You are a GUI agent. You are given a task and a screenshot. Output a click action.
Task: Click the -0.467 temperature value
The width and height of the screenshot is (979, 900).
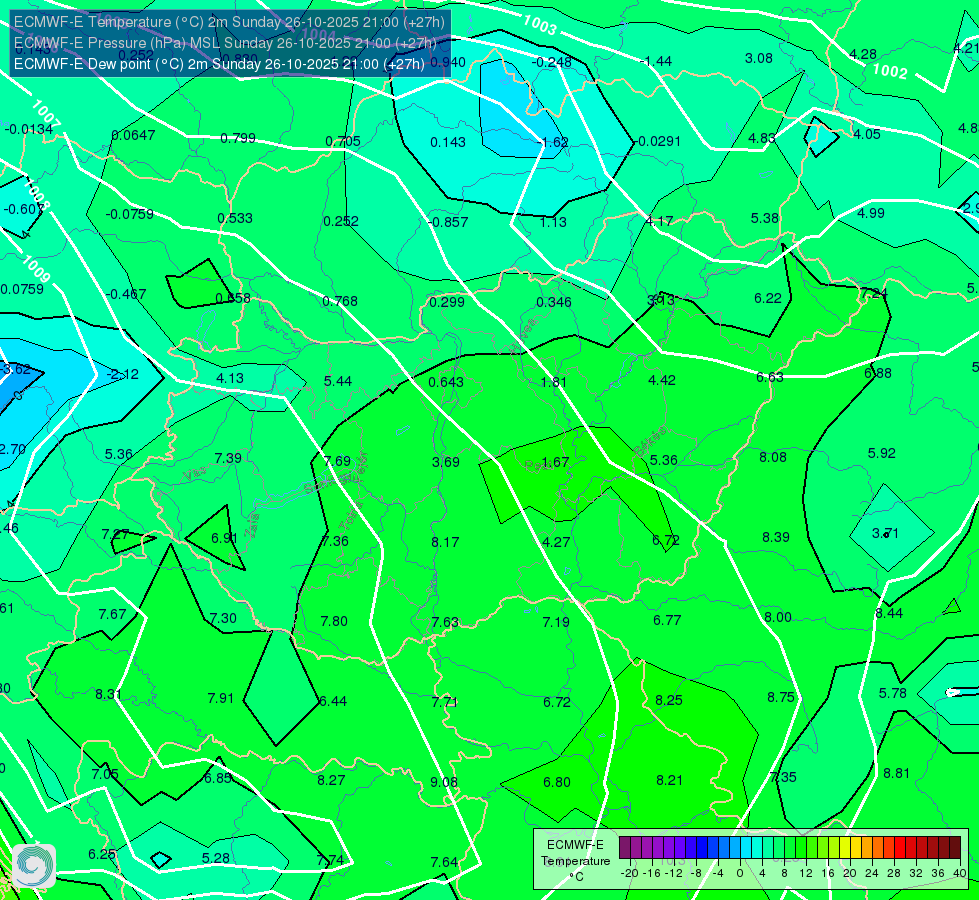(x=126, y=294)
